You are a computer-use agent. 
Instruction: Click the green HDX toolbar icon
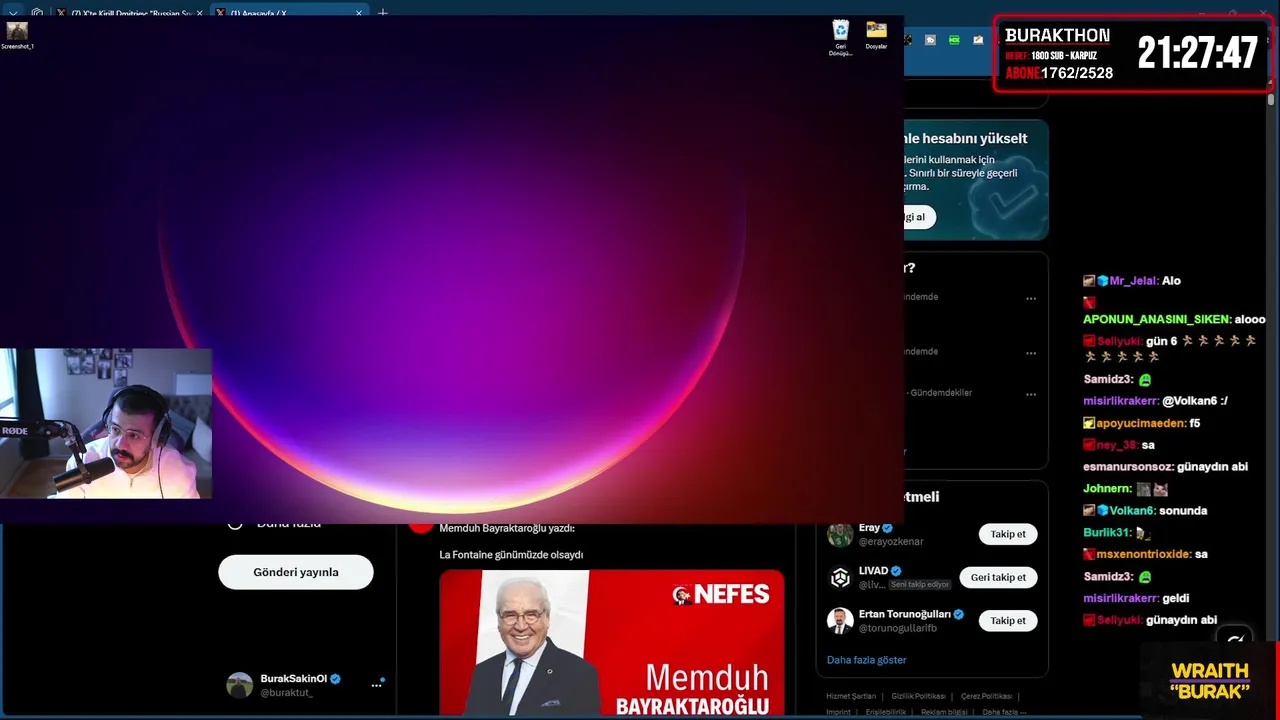954,40
